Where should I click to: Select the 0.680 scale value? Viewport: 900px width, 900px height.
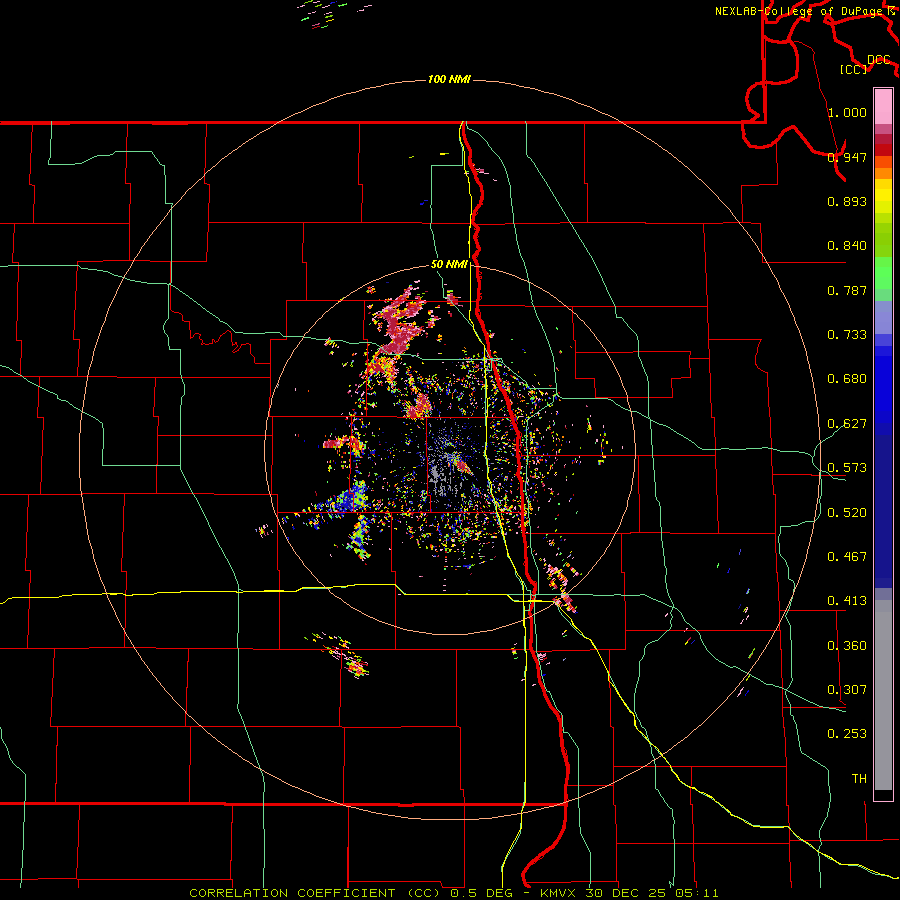[x=847, y=379]
